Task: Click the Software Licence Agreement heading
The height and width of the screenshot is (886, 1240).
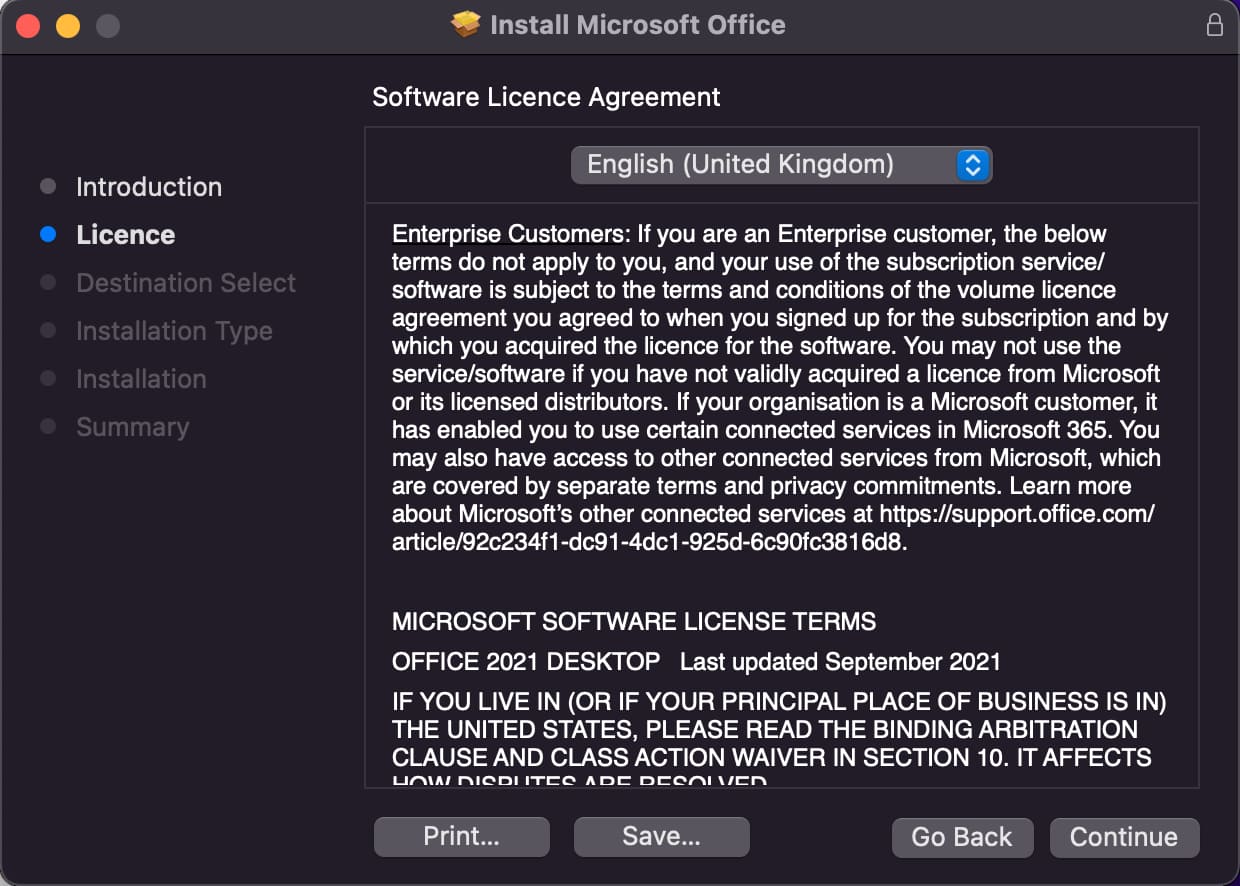Action: pyautogui.click(x=546, y=97)
